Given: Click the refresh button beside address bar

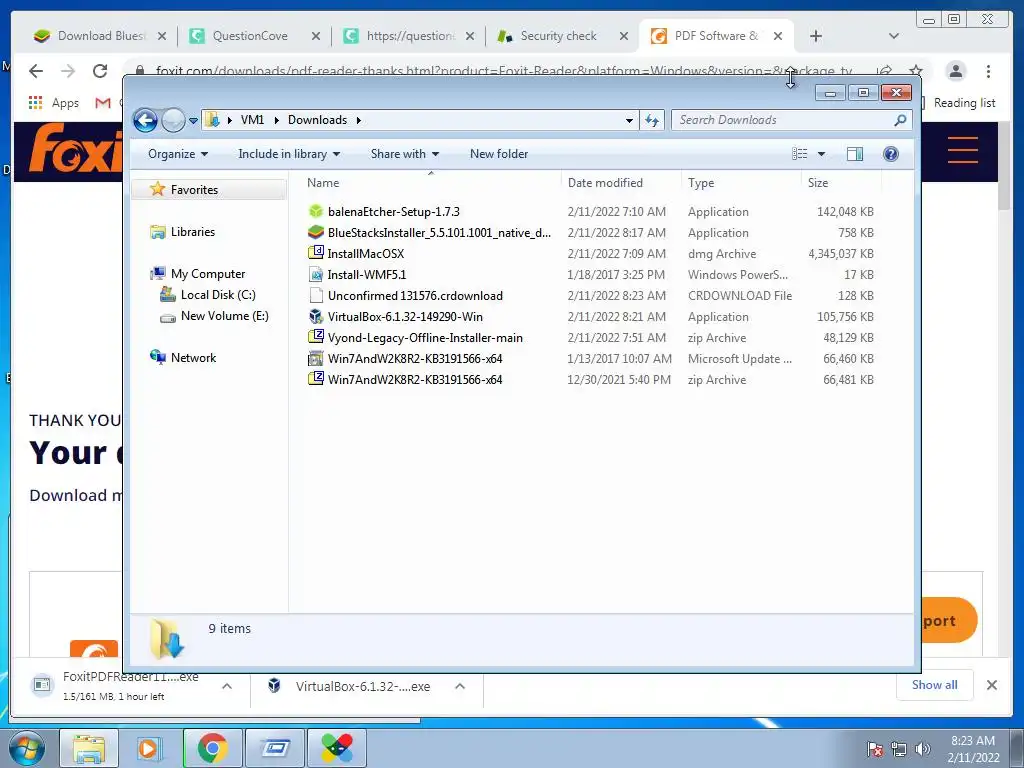Looking at the screenshot, I should tap(652, 120).
